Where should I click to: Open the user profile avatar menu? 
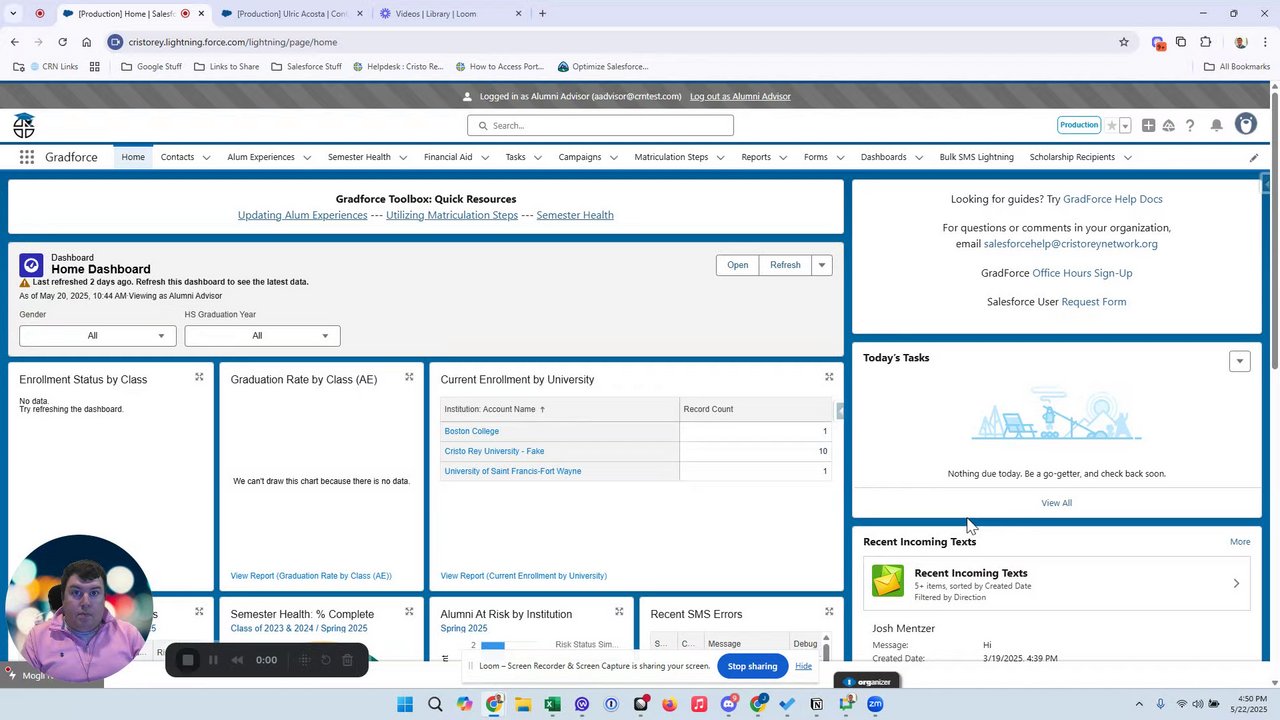pos(1245,124)
